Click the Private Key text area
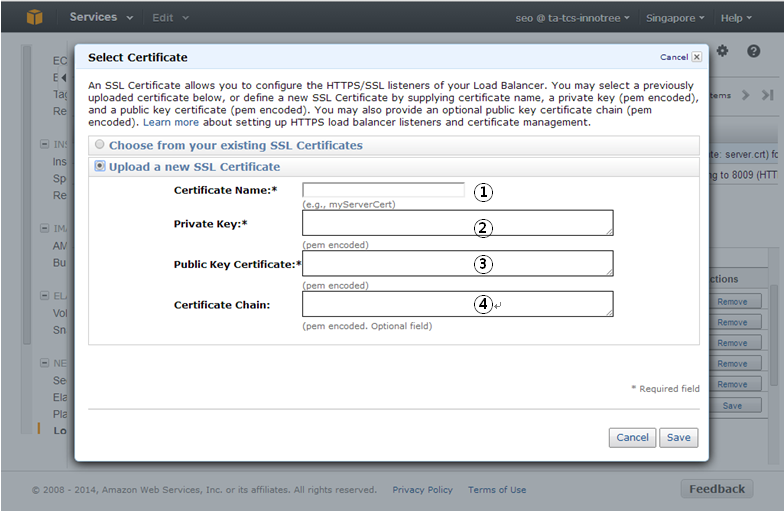784x511 pixels. point(458,223)
